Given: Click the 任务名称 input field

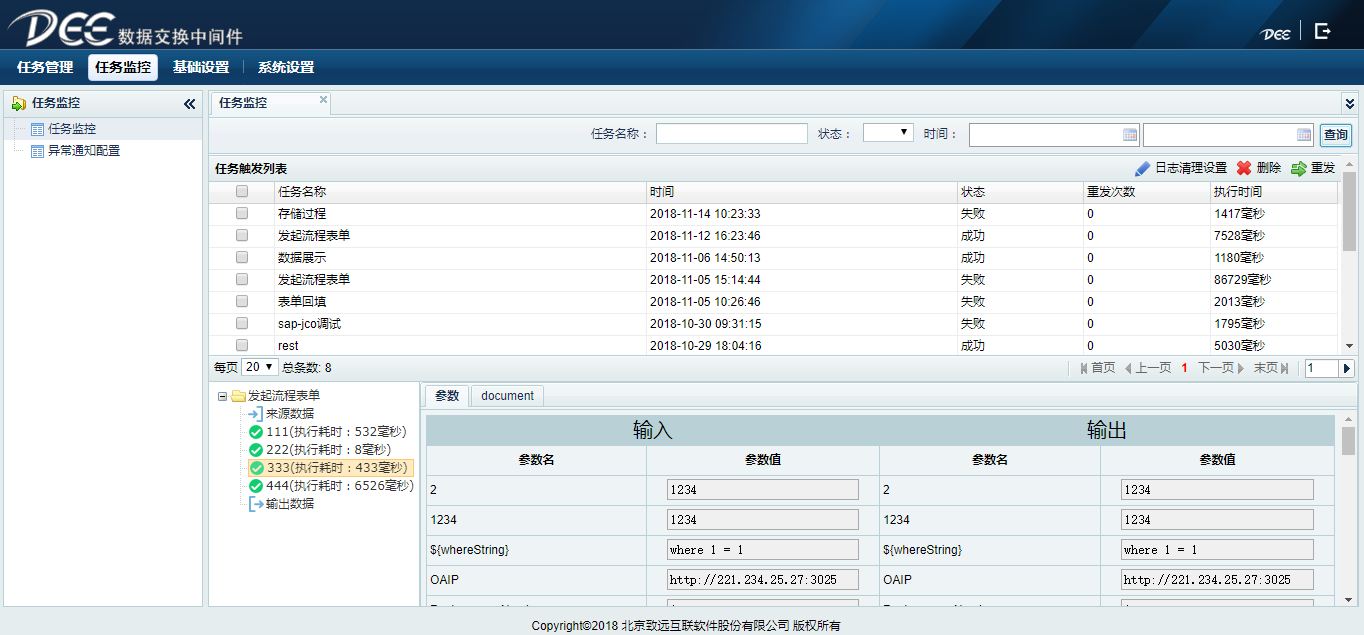Looking at the screenshot, I should coord(731,134).
